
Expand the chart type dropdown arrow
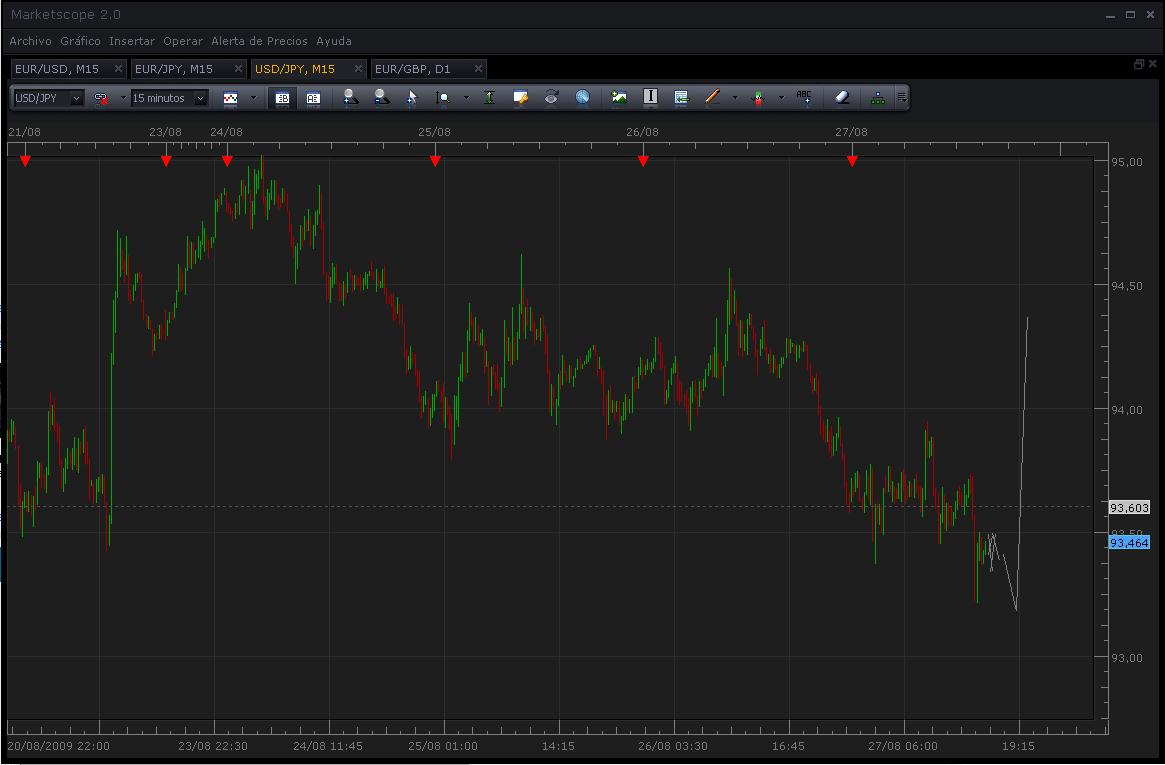pos(253,98)
